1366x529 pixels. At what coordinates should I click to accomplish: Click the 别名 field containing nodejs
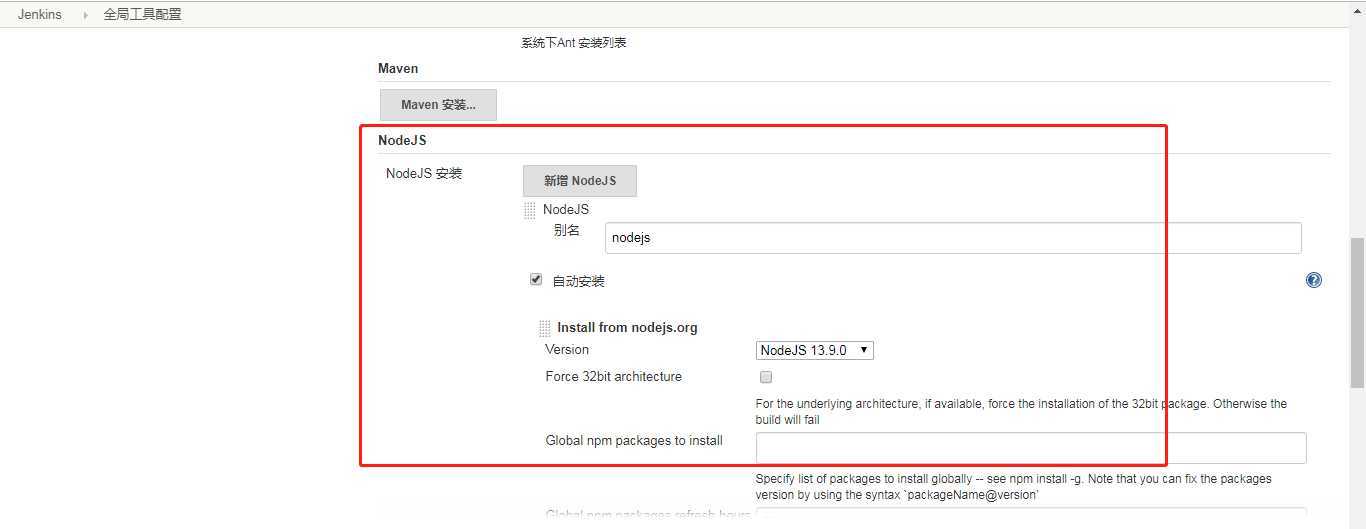[953, 238]
